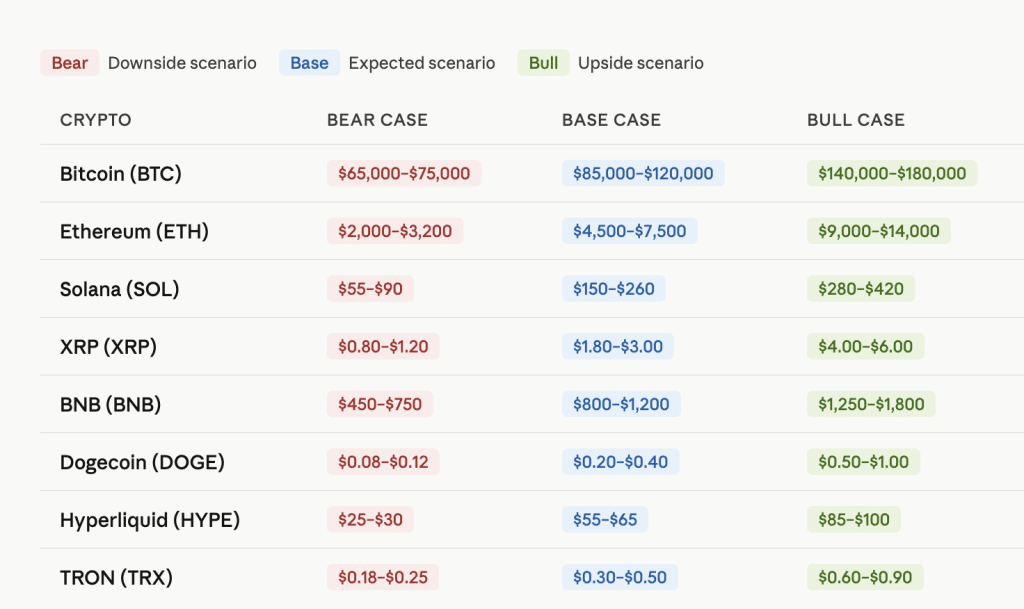This screenshot has height=609, width=1024.
Task: Click TRON bear value $0.18–$0.25
Action: pyautogui.click(x=383, y=578)
